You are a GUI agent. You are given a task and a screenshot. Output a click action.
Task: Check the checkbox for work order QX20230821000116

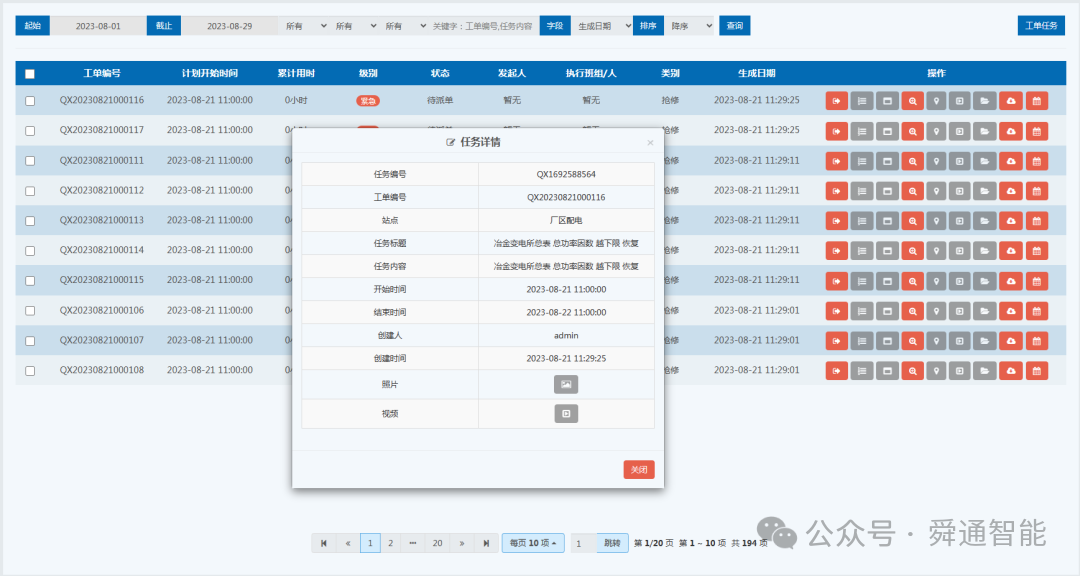pyautogui.click(x=27, y=100)
